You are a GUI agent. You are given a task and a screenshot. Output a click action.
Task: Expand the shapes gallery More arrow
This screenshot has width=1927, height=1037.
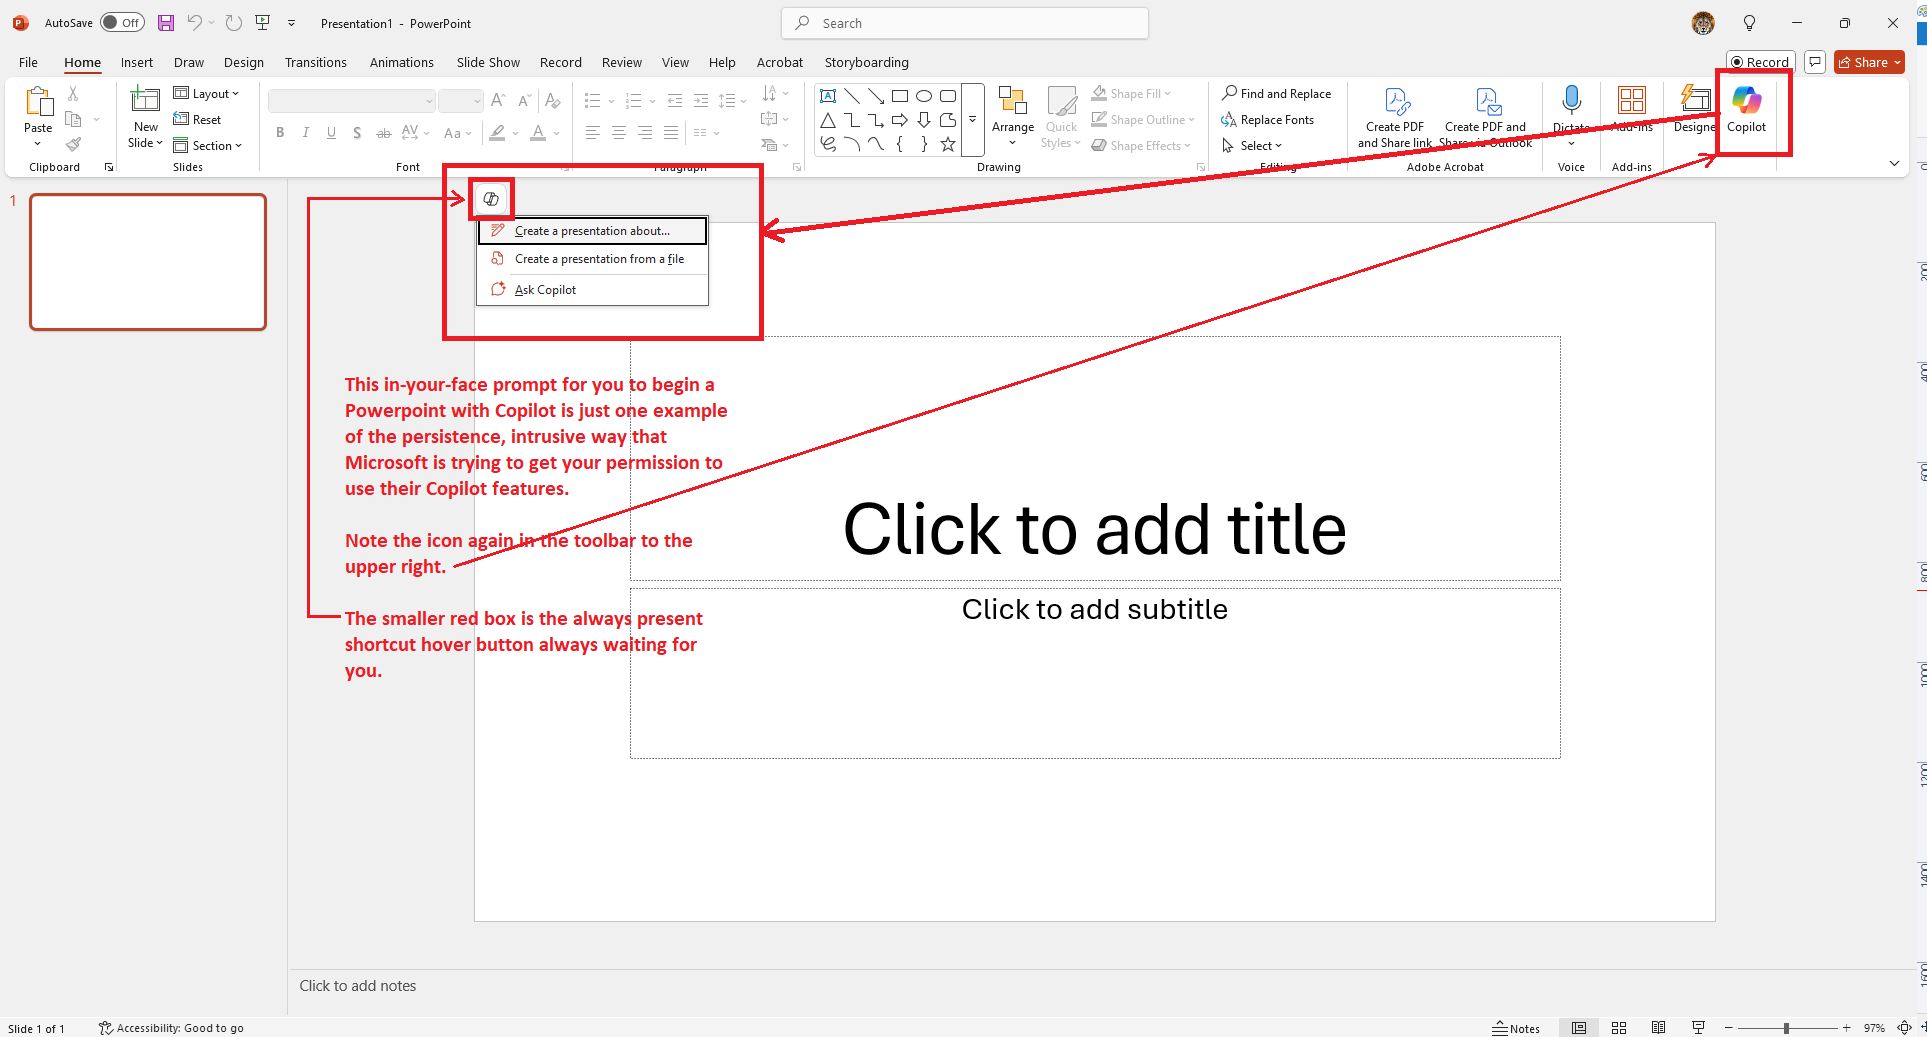[x=972, y=119]
